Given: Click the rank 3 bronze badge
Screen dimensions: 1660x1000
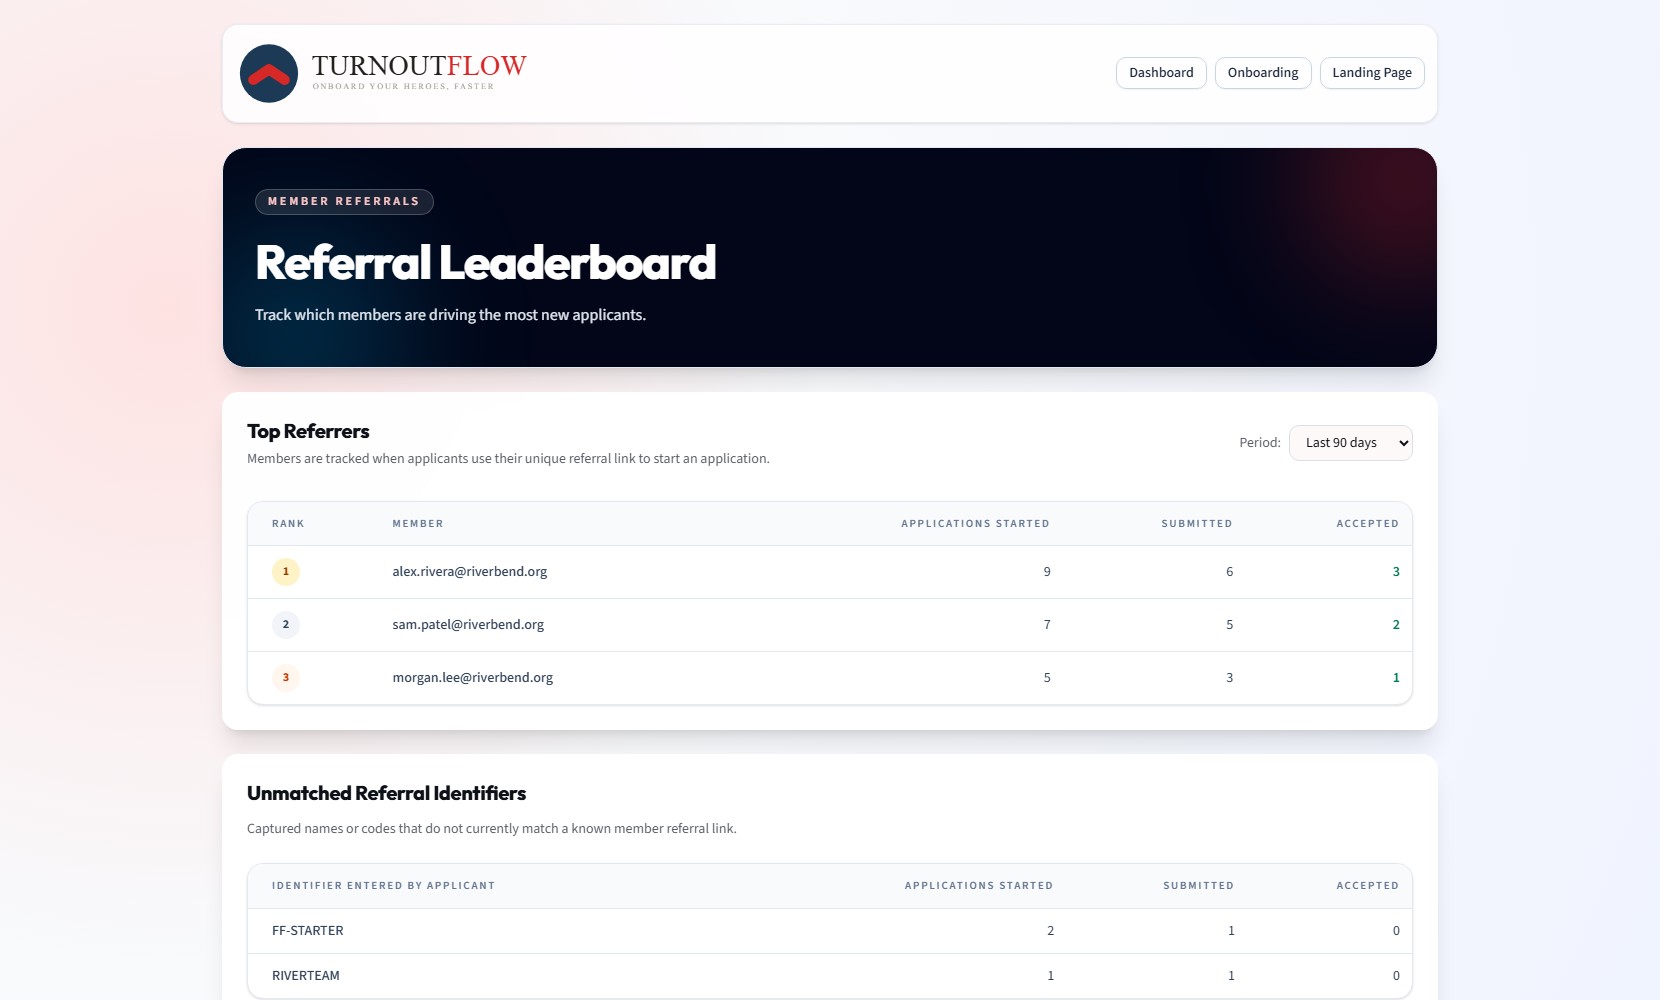Looking at the screenshot, I should point(286,678).
